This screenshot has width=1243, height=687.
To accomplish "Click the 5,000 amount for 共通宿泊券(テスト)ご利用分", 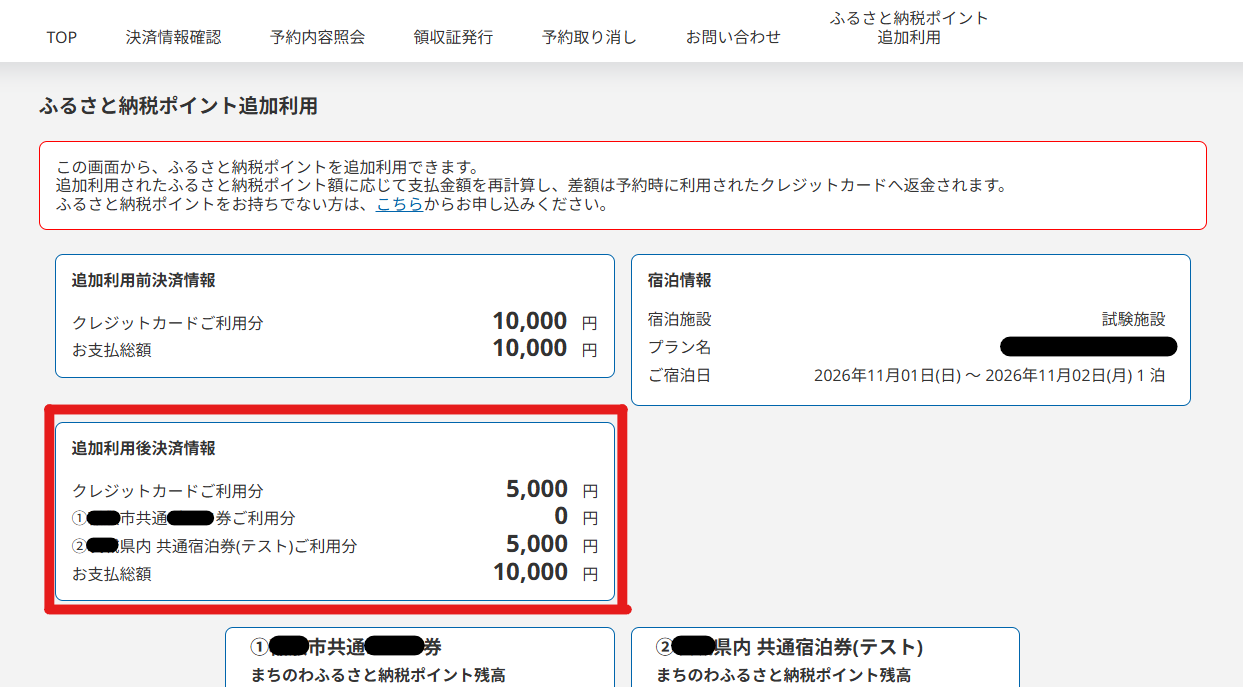I will (x=537, y=544).
